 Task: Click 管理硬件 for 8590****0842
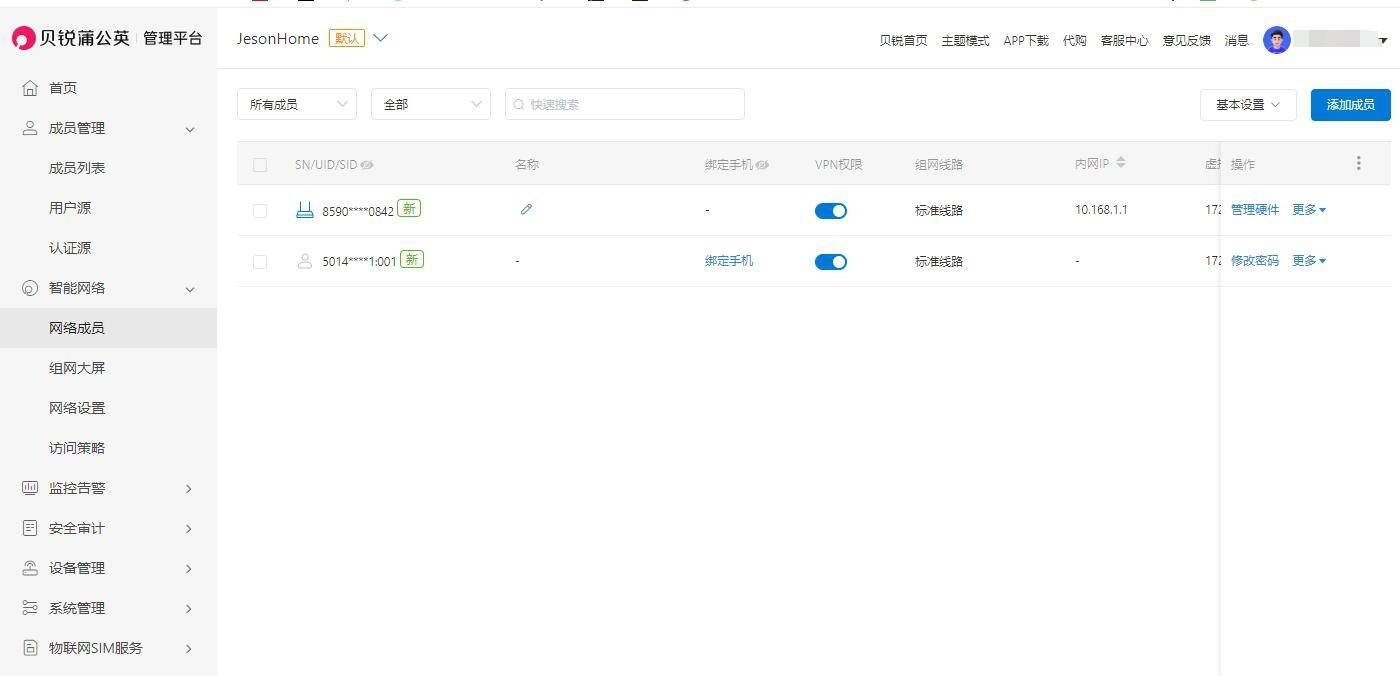1255,210
